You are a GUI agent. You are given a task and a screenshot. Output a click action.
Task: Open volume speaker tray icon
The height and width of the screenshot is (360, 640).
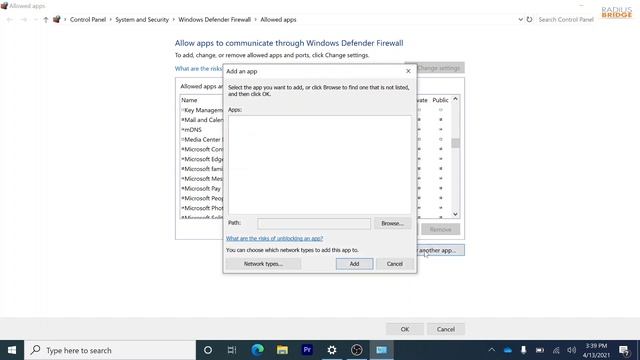click(571, 350)
